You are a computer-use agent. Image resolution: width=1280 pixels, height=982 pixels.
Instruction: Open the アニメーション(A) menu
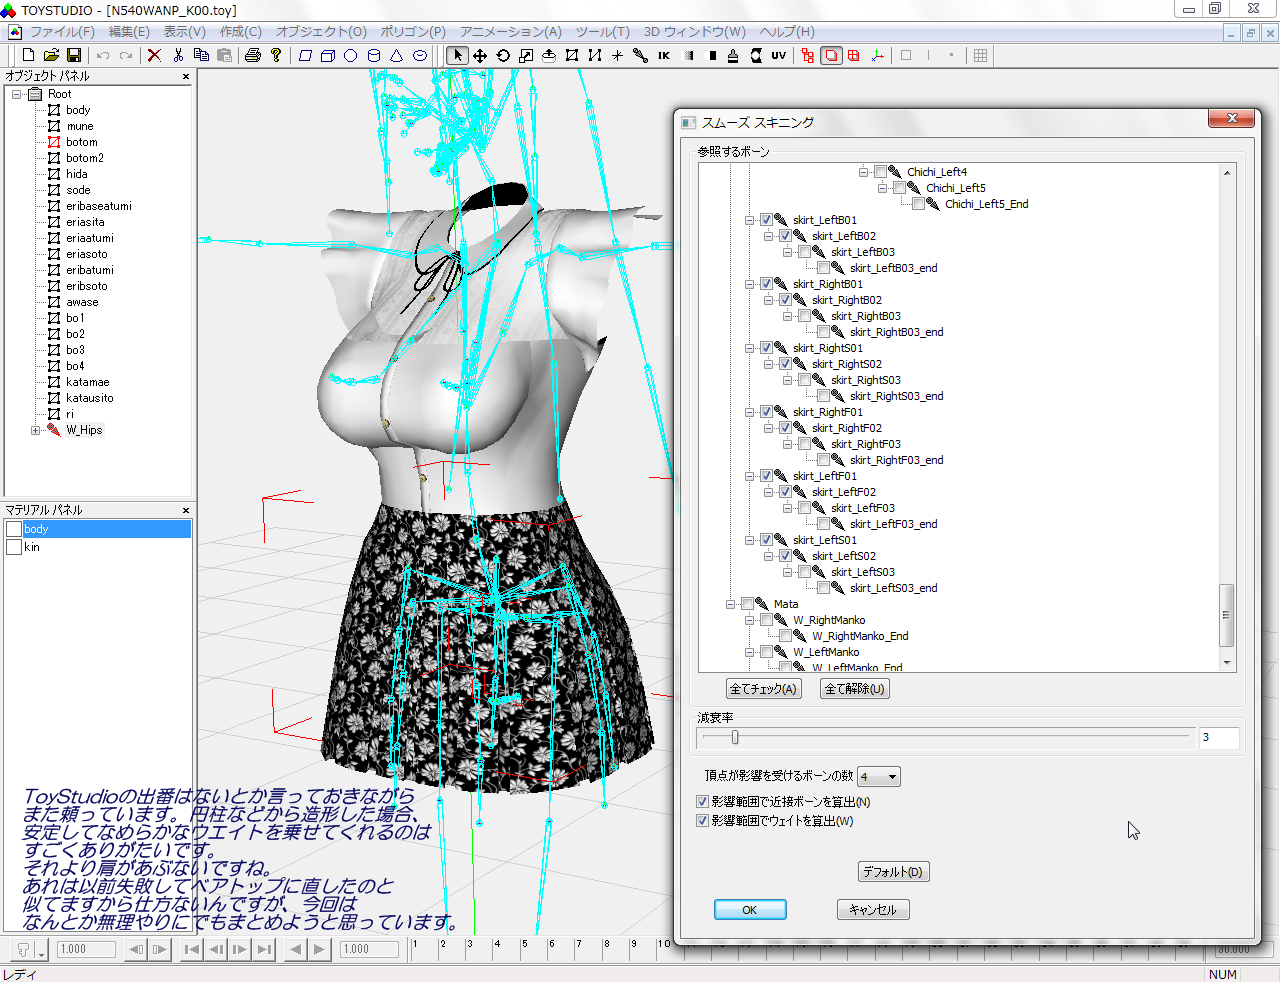(x=510, y=32)
